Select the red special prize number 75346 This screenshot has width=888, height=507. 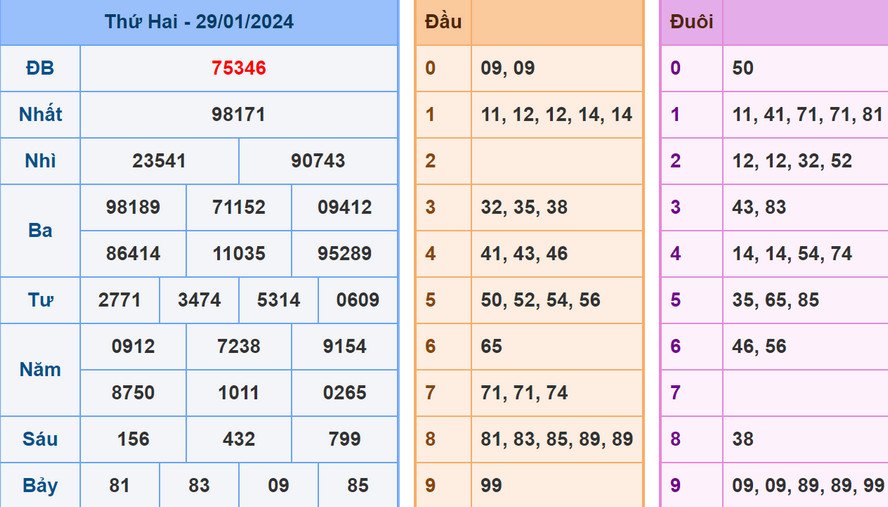click(238, 68)
